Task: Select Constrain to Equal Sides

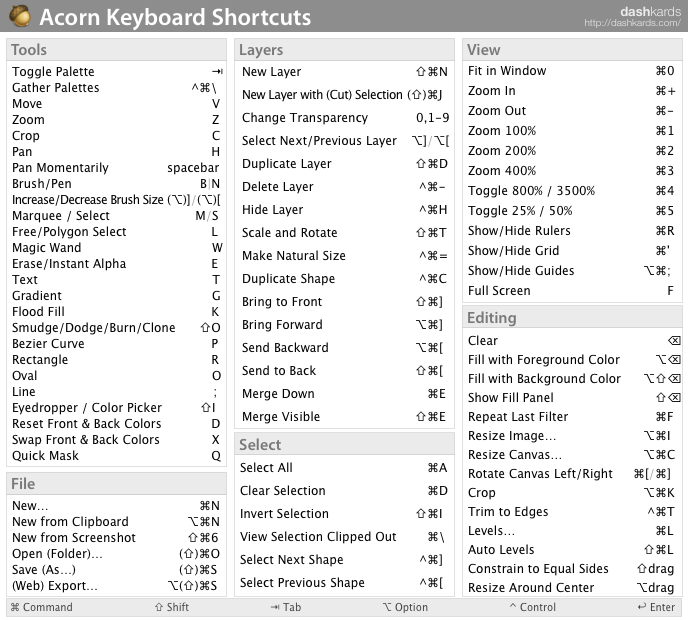Action: click(x=571, y=569)
